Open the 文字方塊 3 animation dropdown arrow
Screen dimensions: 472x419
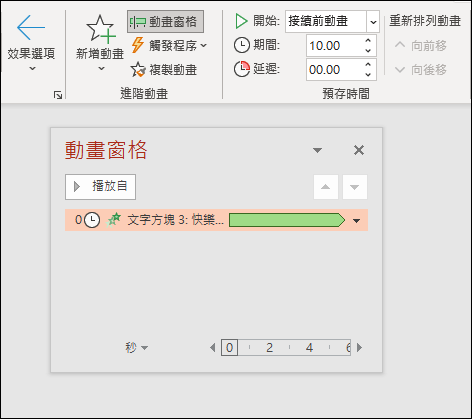[357, 221]
